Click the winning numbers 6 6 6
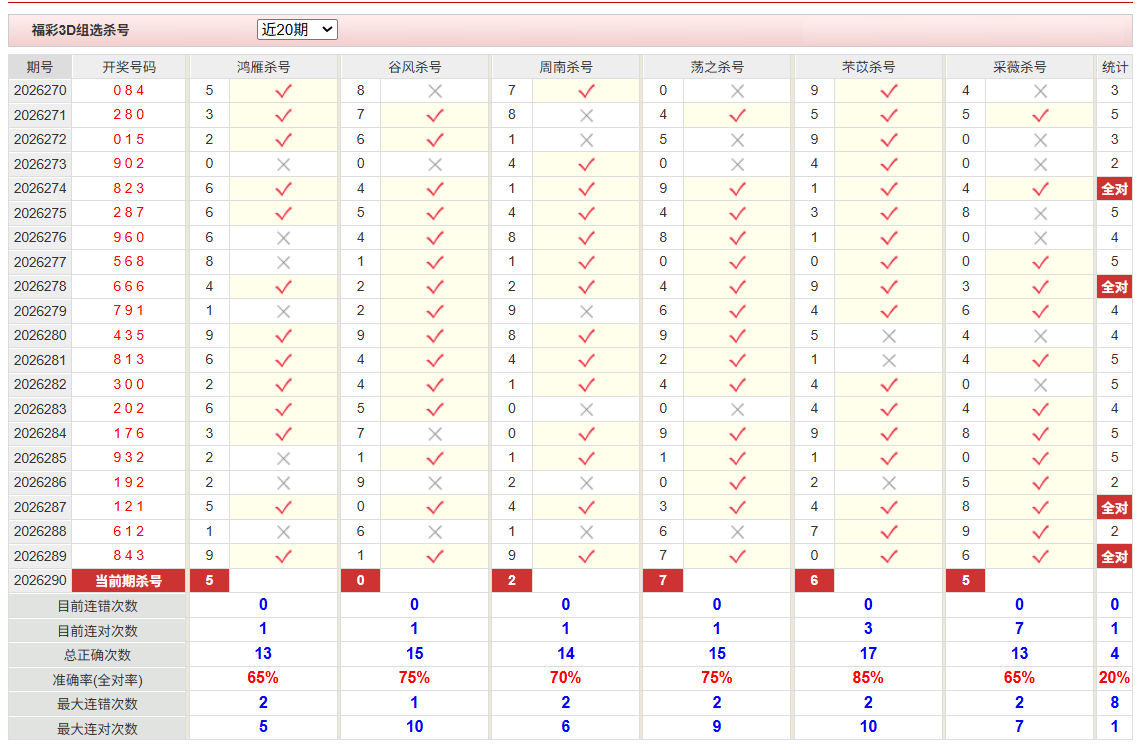The image size is (1144, 750). tap(128, 287)
